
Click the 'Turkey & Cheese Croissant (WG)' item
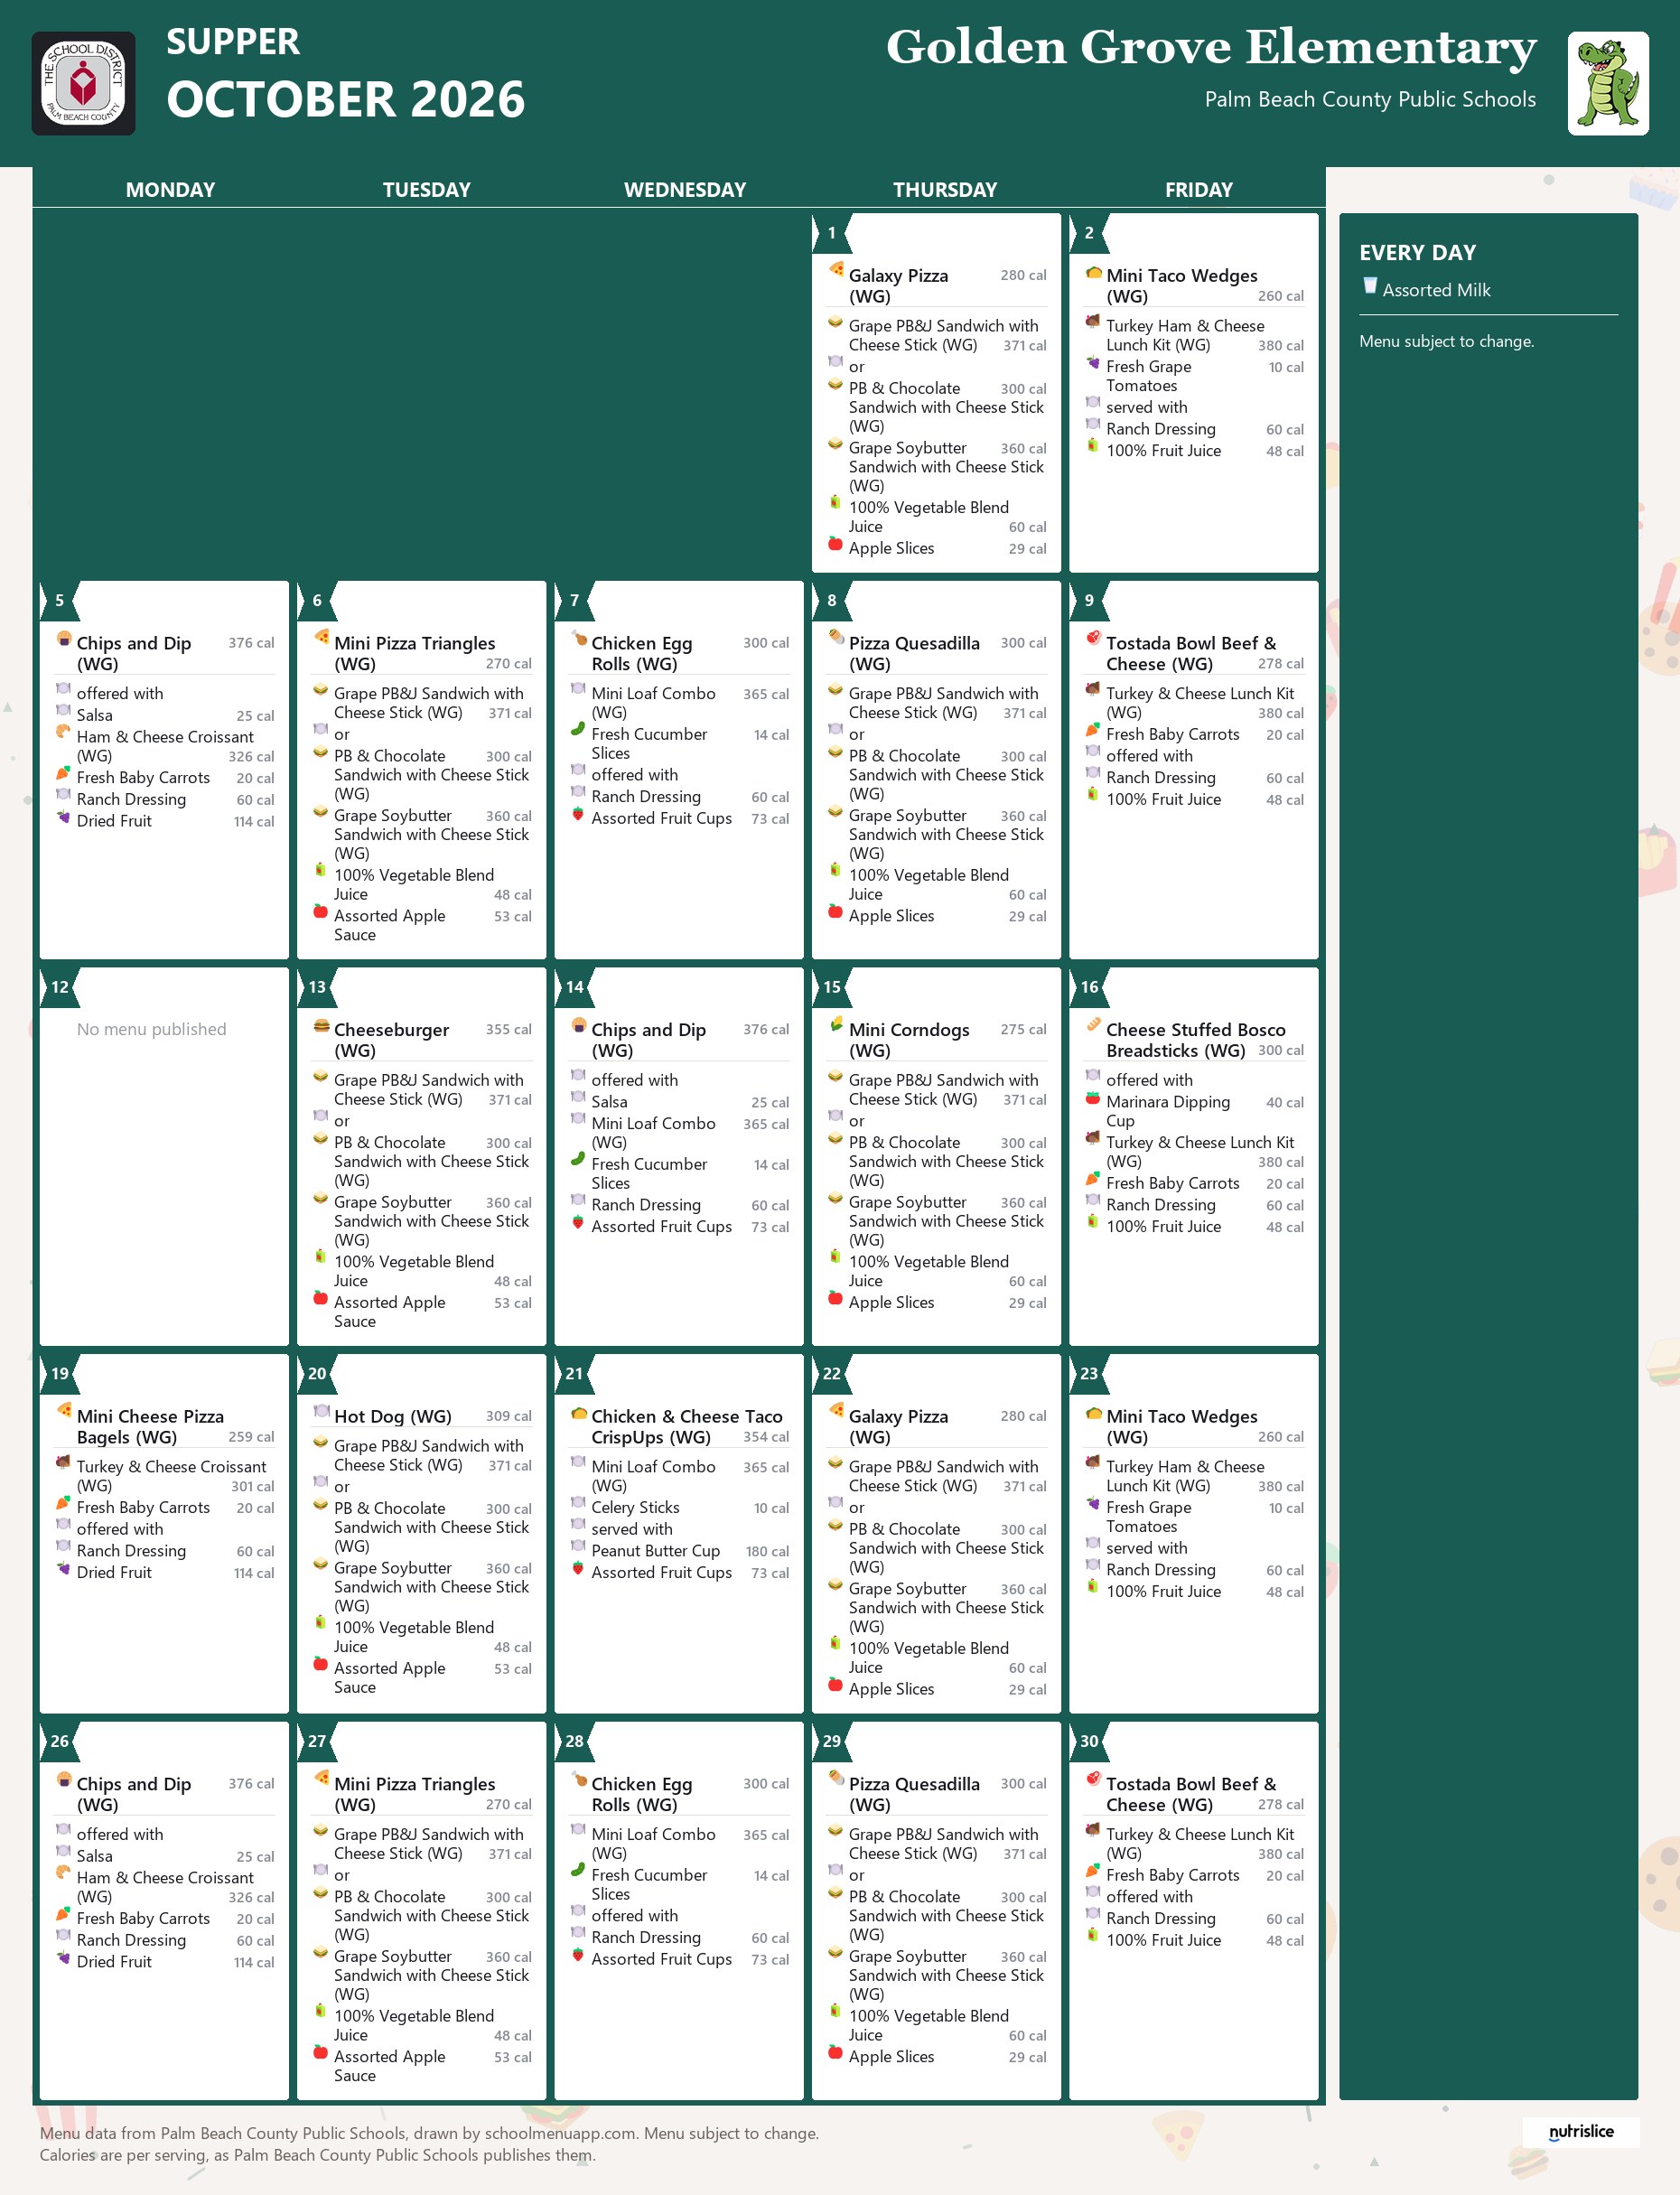171,1476
